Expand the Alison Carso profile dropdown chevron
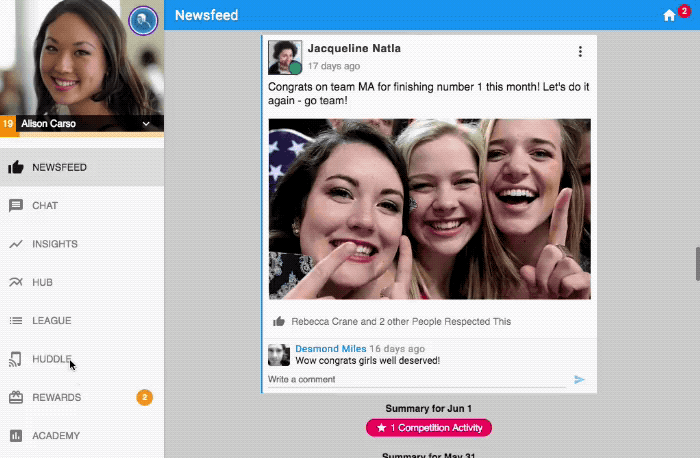This screenshot has width=700, height=458. click(146, 124)
